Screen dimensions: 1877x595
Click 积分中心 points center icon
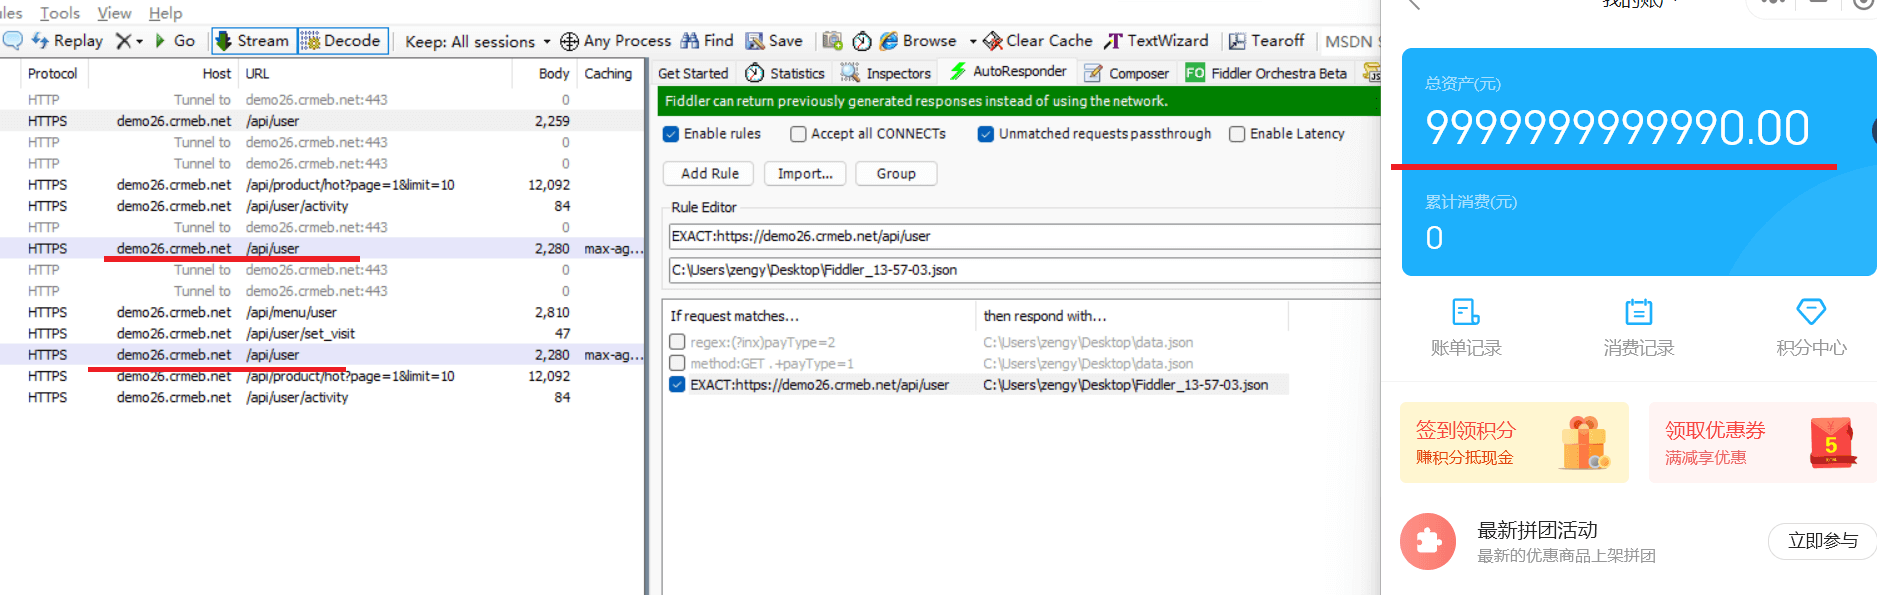click(x=1811, y=312)
